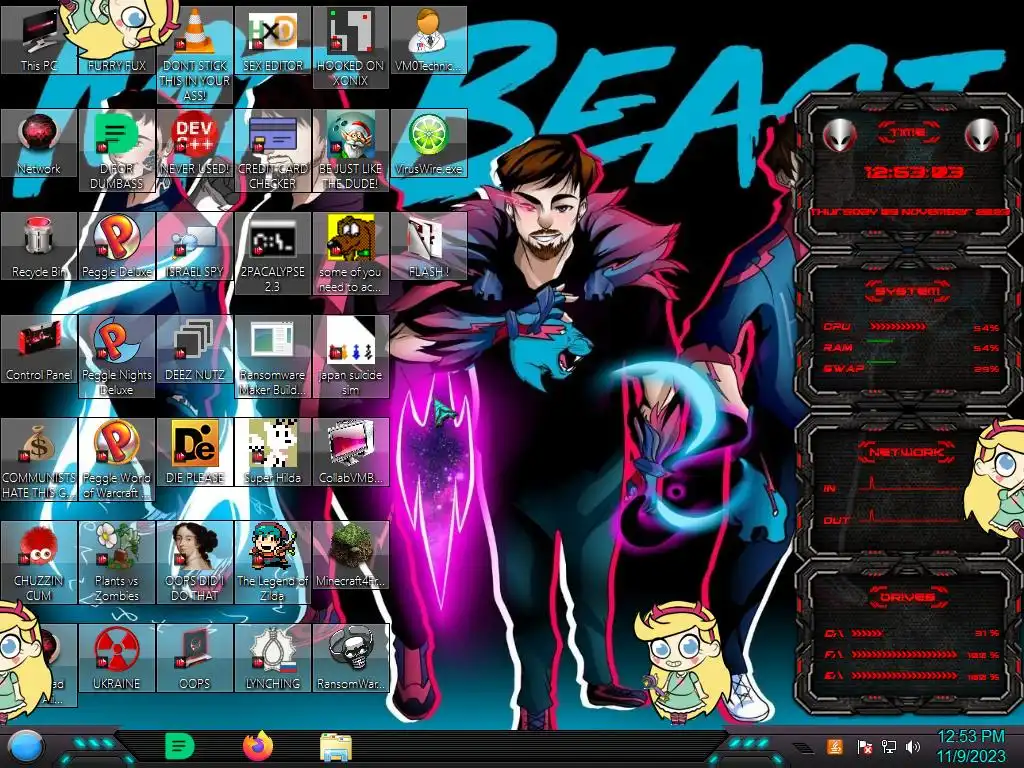Open the DIE PLEASE shortcut
The image size is (1024, 768).
195,453
